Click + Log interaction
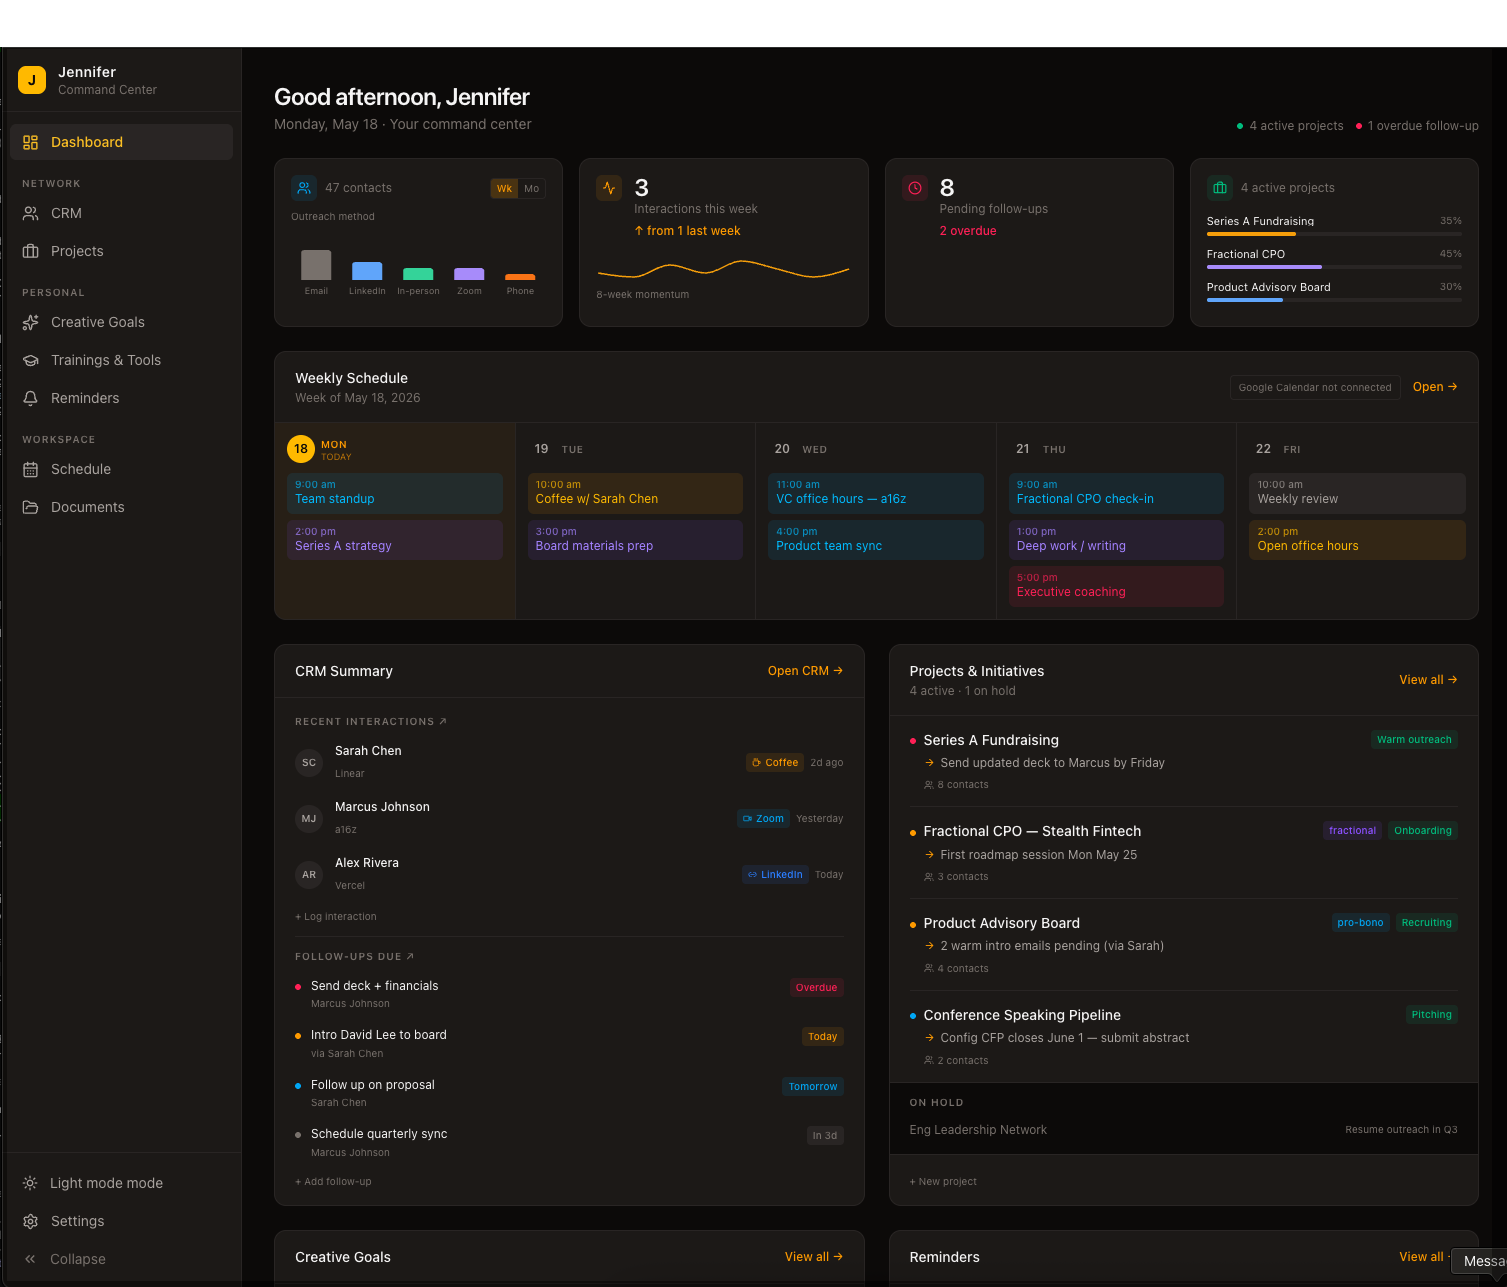Image resolution: width=1507 pixels, height=1287 pixels. [336, 917]
